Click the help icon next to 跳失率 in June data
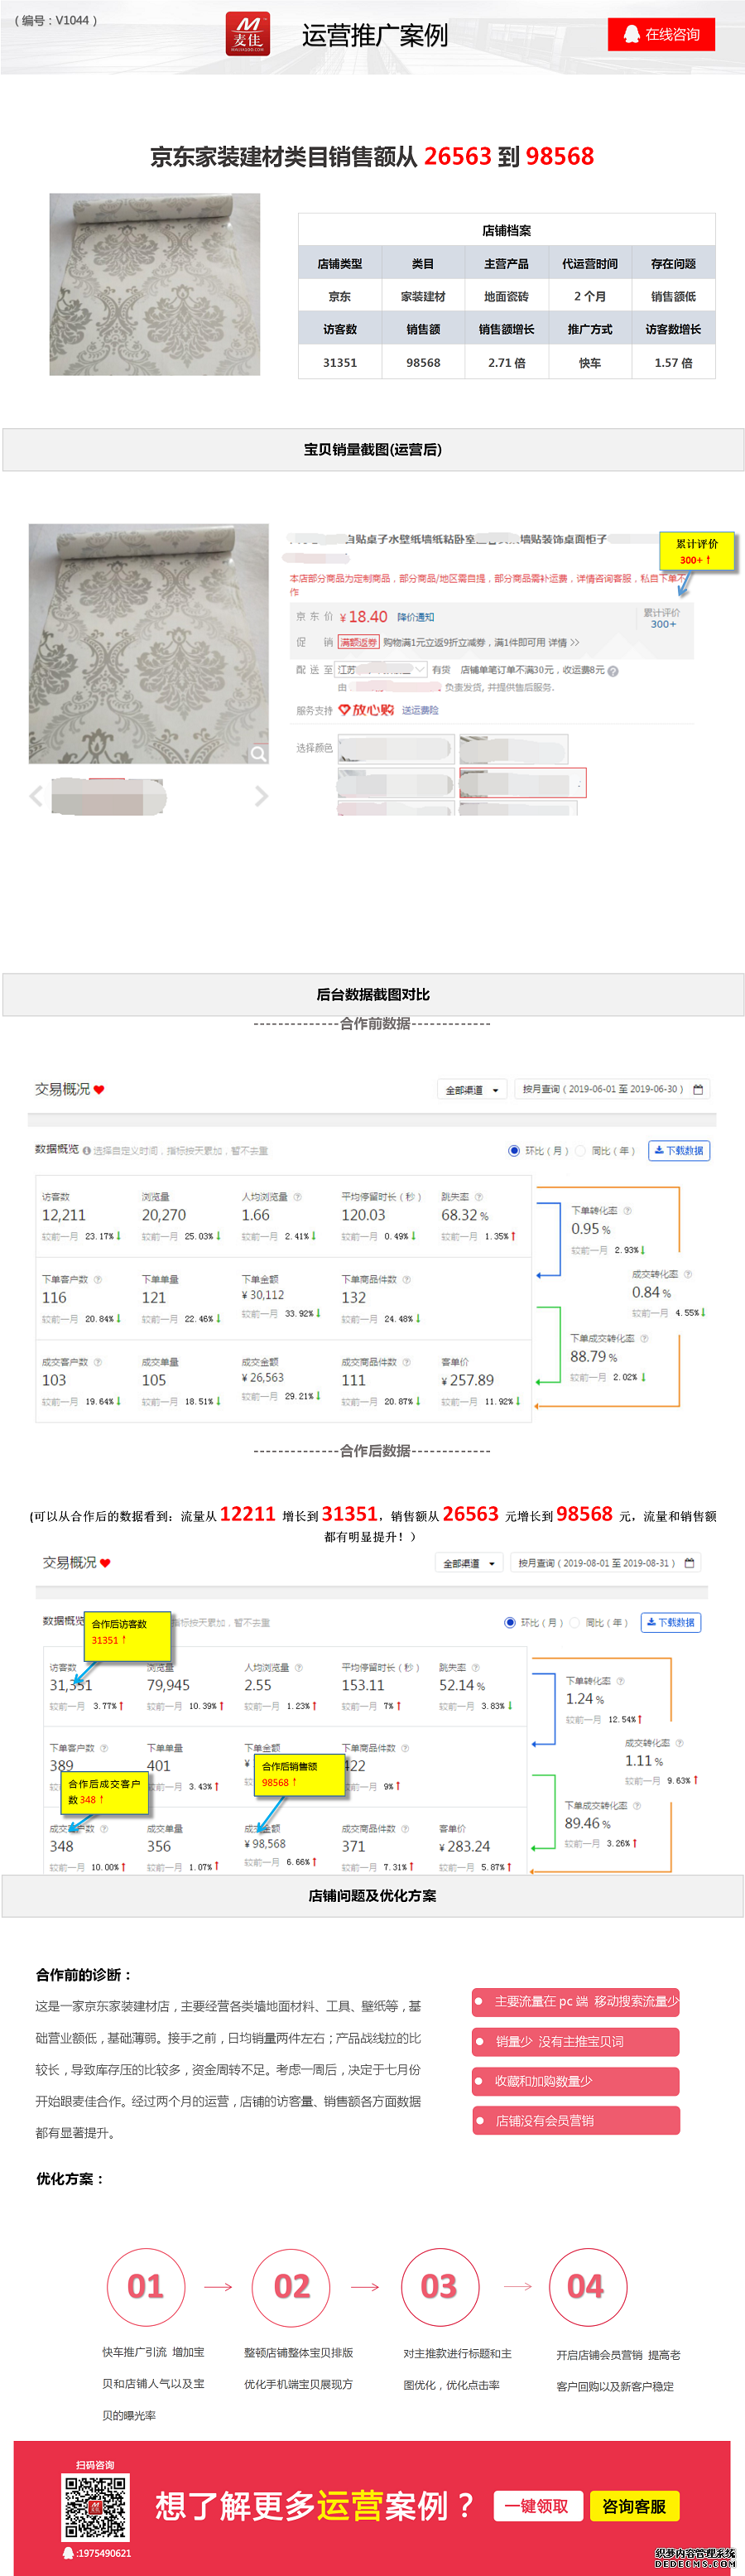 (478, 1197)
